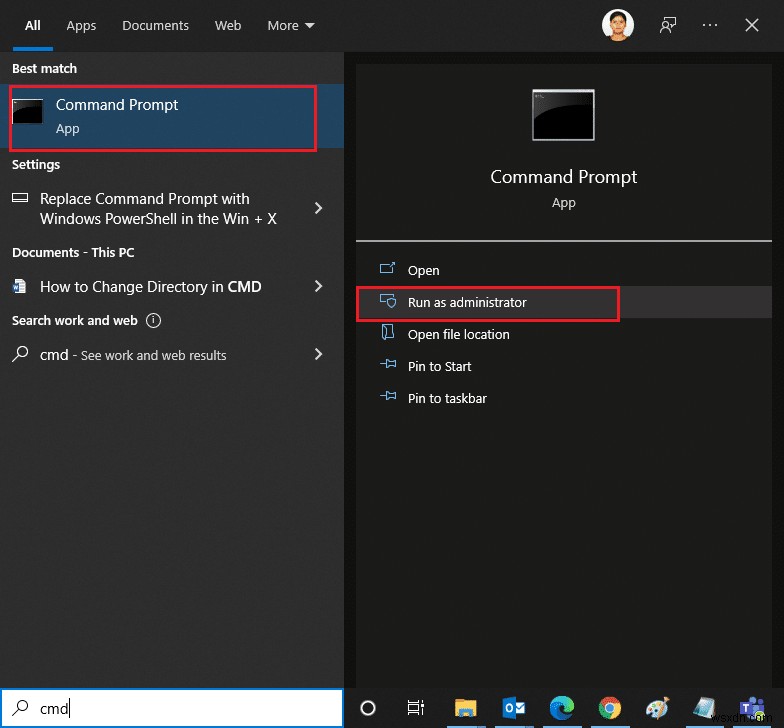Launch Outlook from the taskbar

[x=513, y=708]
